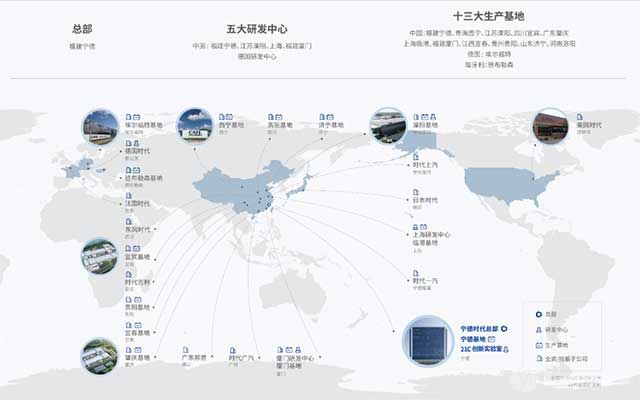Screen dimensions: 640x400
Task: Click the production base icon above 西宁基地
Action: (x=229, y=117)
